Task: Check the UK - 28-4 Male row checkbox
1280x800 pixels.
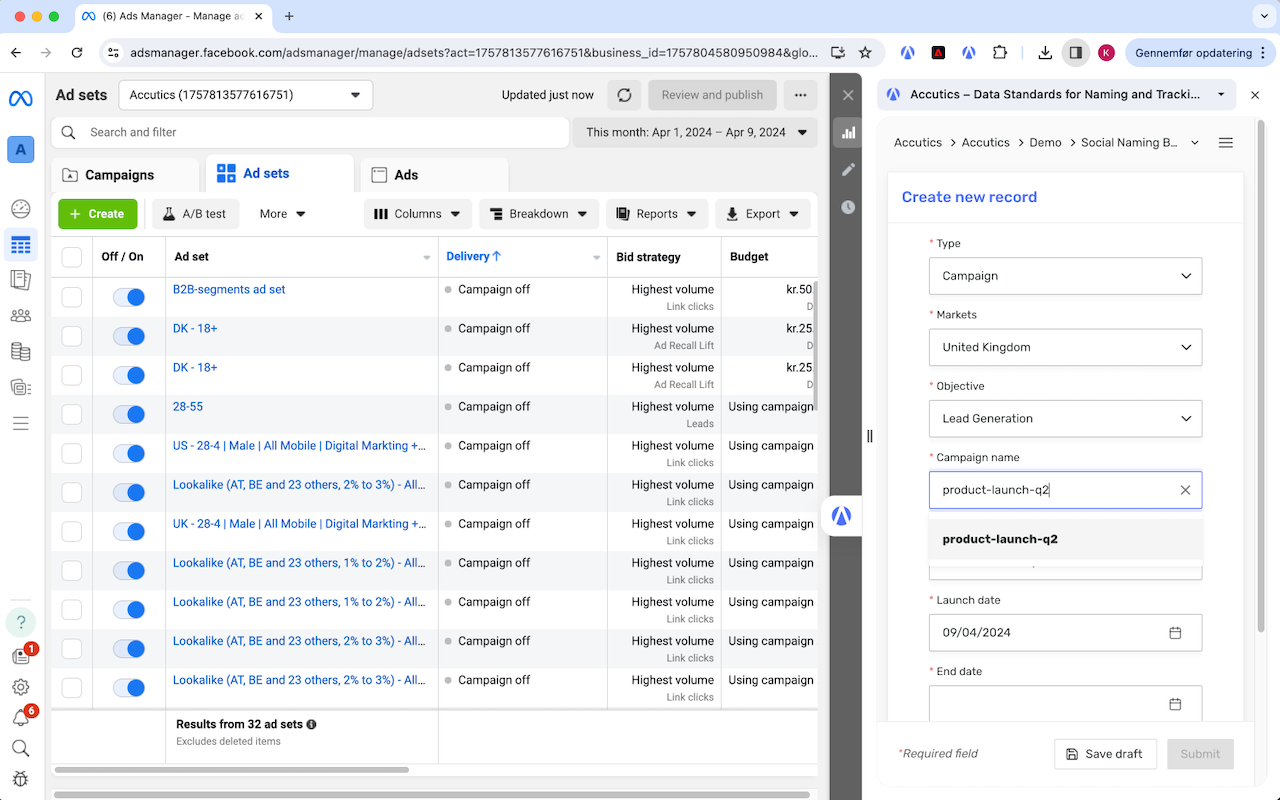Action: [72, 531]
